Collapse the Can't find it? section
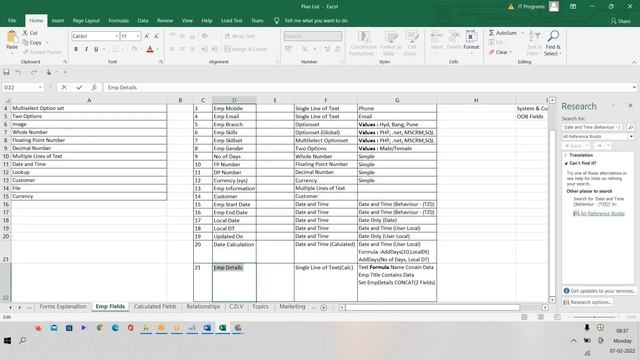The image size is (640, 360). pyautogui.click(x=566, y=163)
